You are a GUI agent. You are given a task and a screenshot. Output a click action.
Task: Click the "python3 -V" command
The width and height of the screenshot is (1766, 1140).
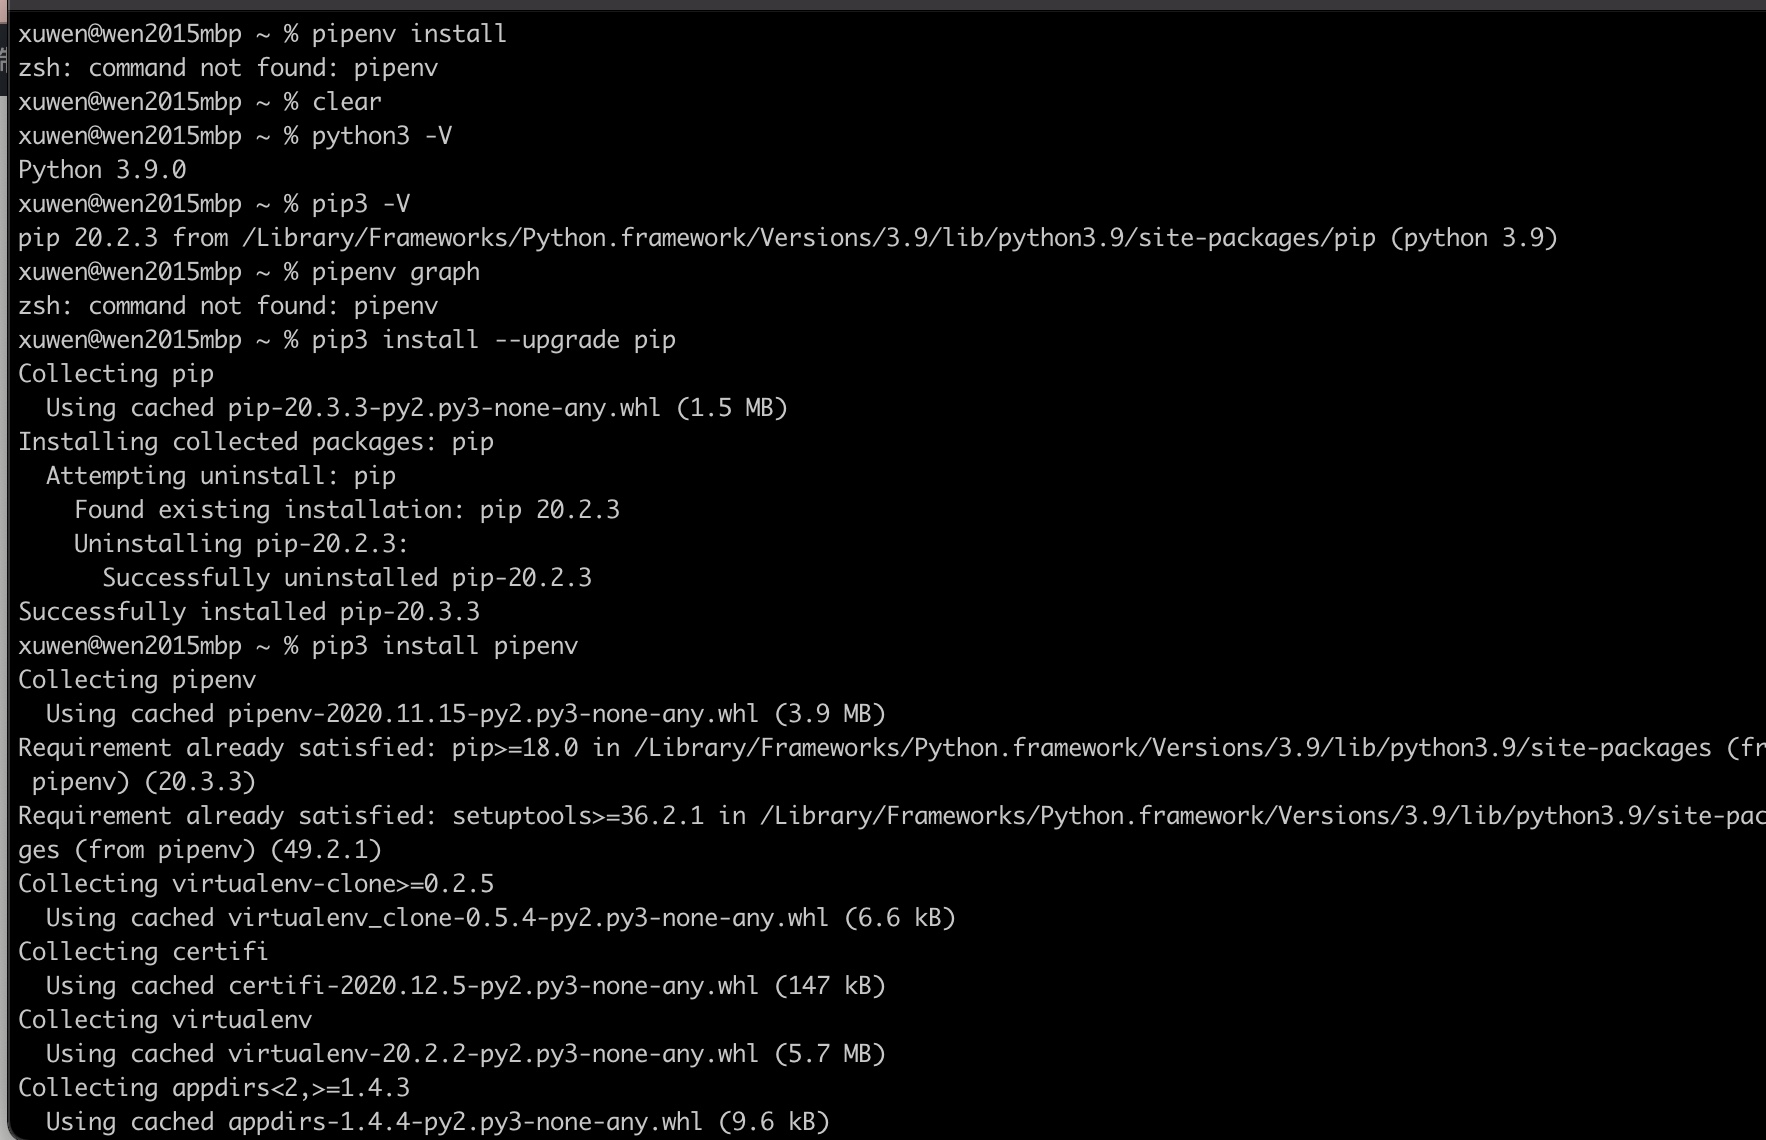tap(381, 136)
